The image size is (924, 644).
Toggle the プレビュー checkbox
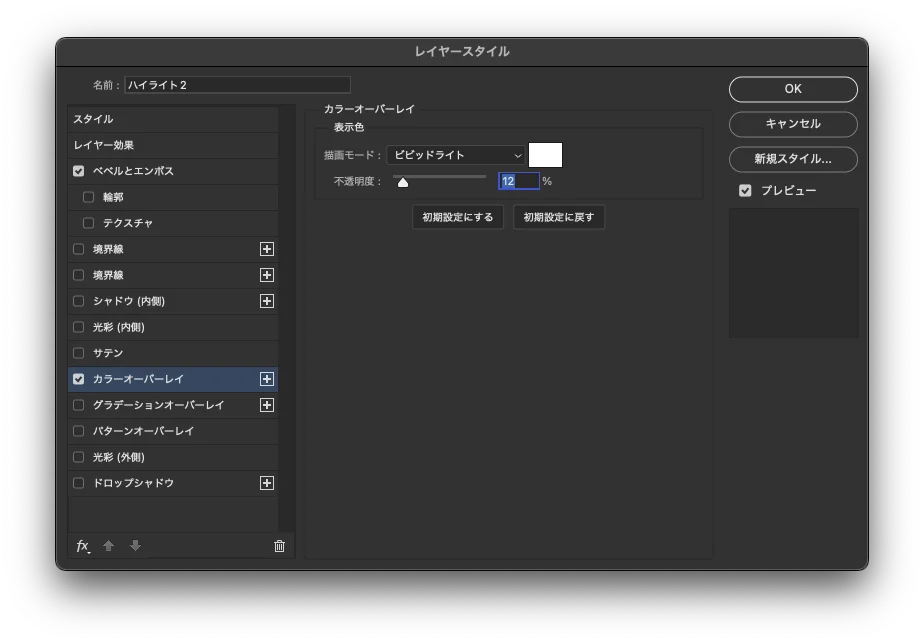click(x=745, y=190)
